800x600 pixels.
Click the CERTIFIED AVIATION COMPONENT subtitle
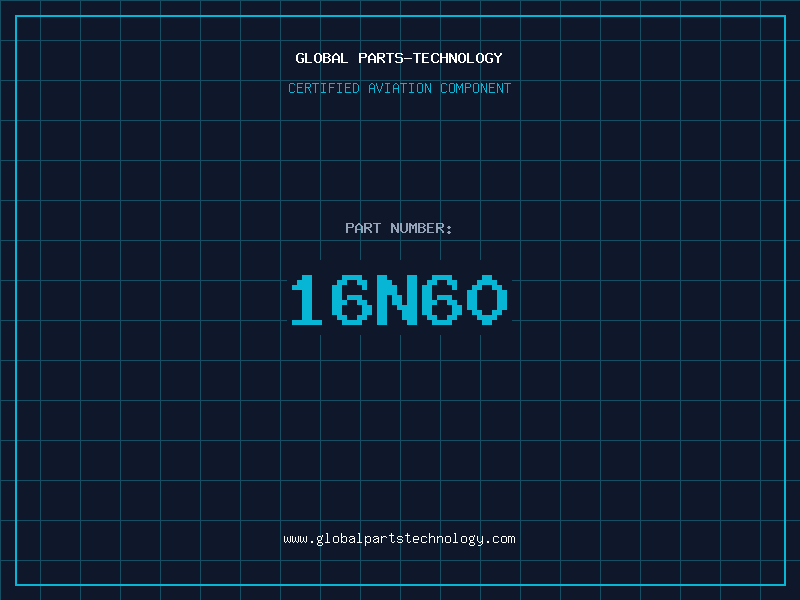coord(399,88)
